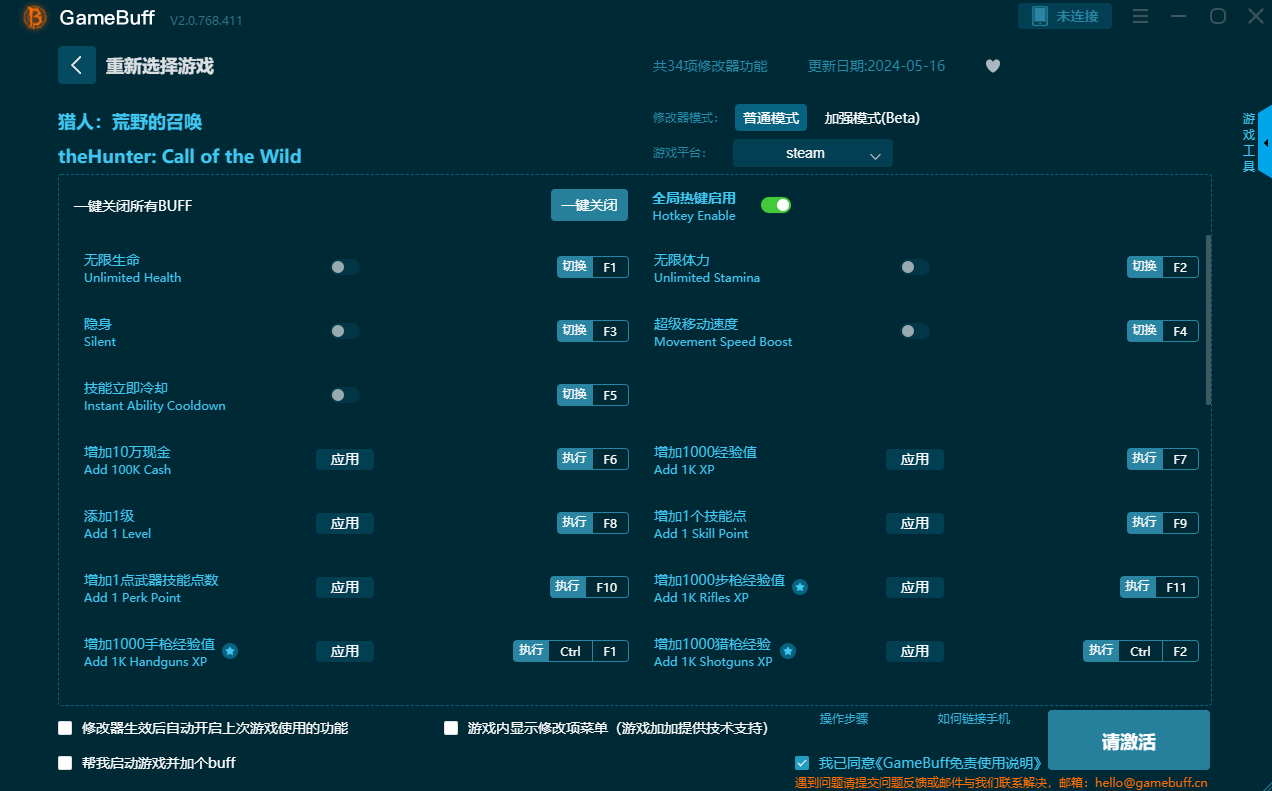The image size is (1272, 791).
Task: Apply Add 1K Rifles XP
Action: tap(915, 587)
